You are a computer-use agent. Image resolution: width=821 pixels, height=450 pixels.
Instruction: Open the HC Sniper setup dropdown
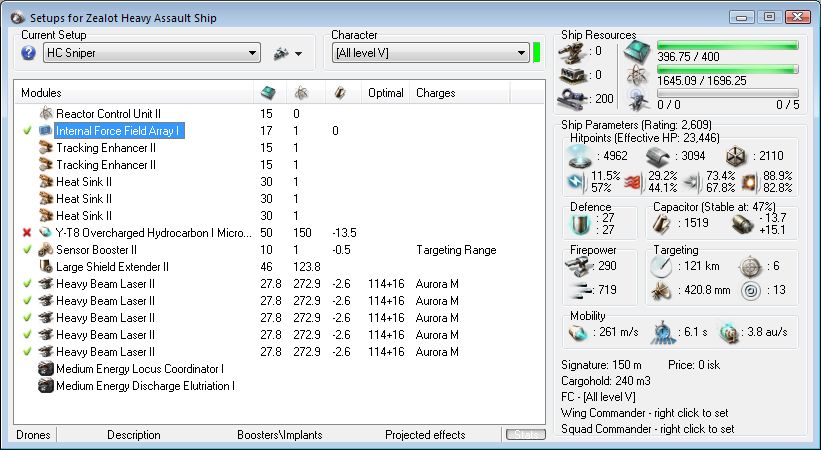[152, 53]
